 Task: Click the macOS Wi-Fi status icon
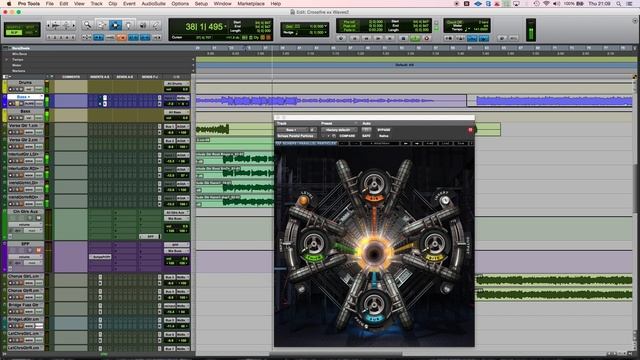(x=546, y=4)
